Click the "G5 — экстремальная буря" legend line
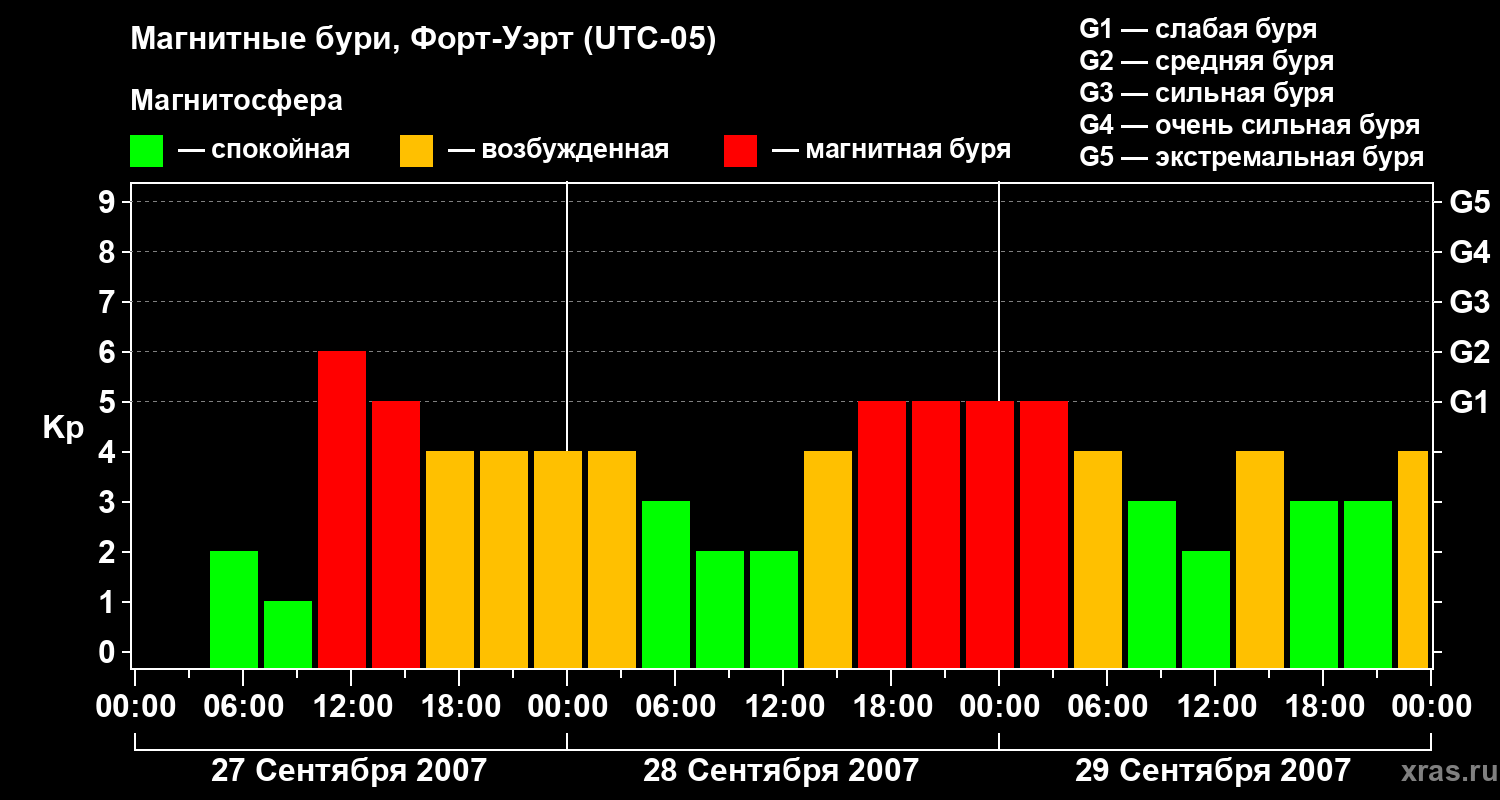Image resolution: width=1500 pixels, height=800 pixels. click(1252, 157)
